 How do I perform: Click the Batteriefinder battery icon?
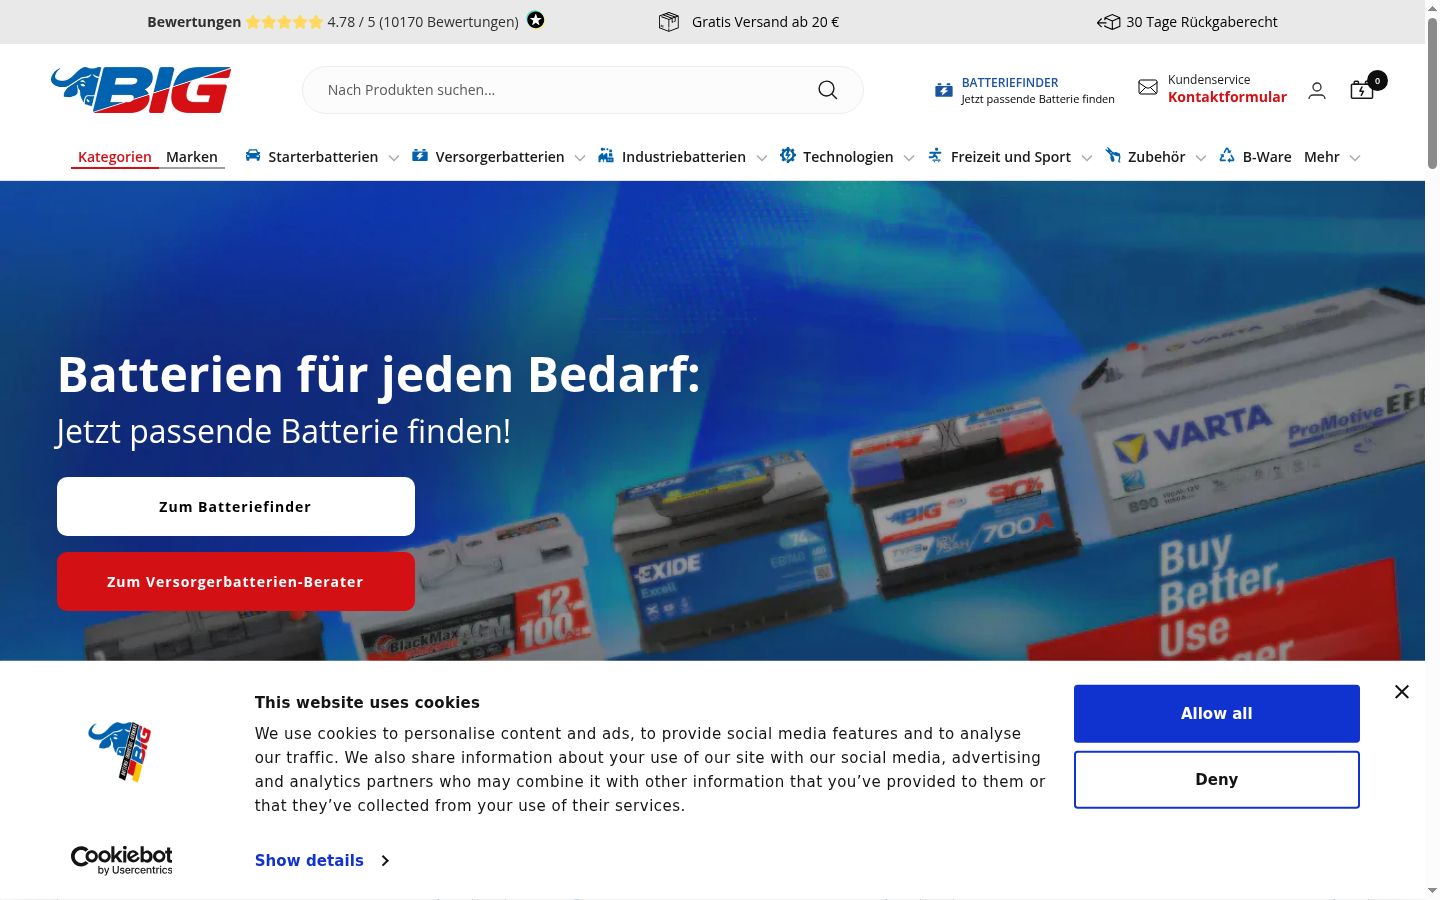[x=944, y=90]
